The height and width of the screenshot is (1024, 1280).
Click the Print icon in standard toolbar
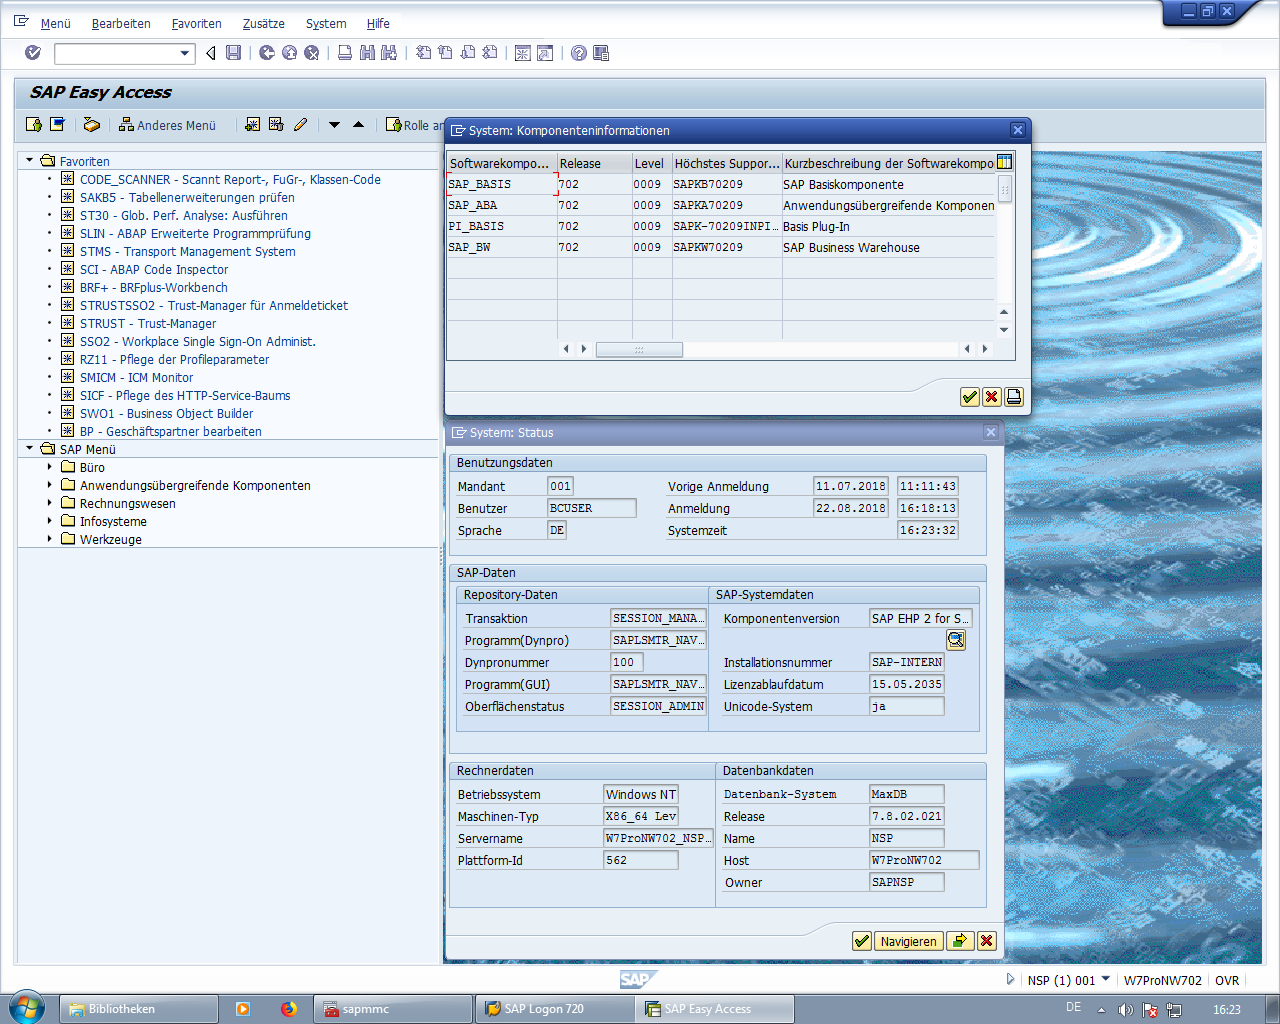[x=345, y=53]
